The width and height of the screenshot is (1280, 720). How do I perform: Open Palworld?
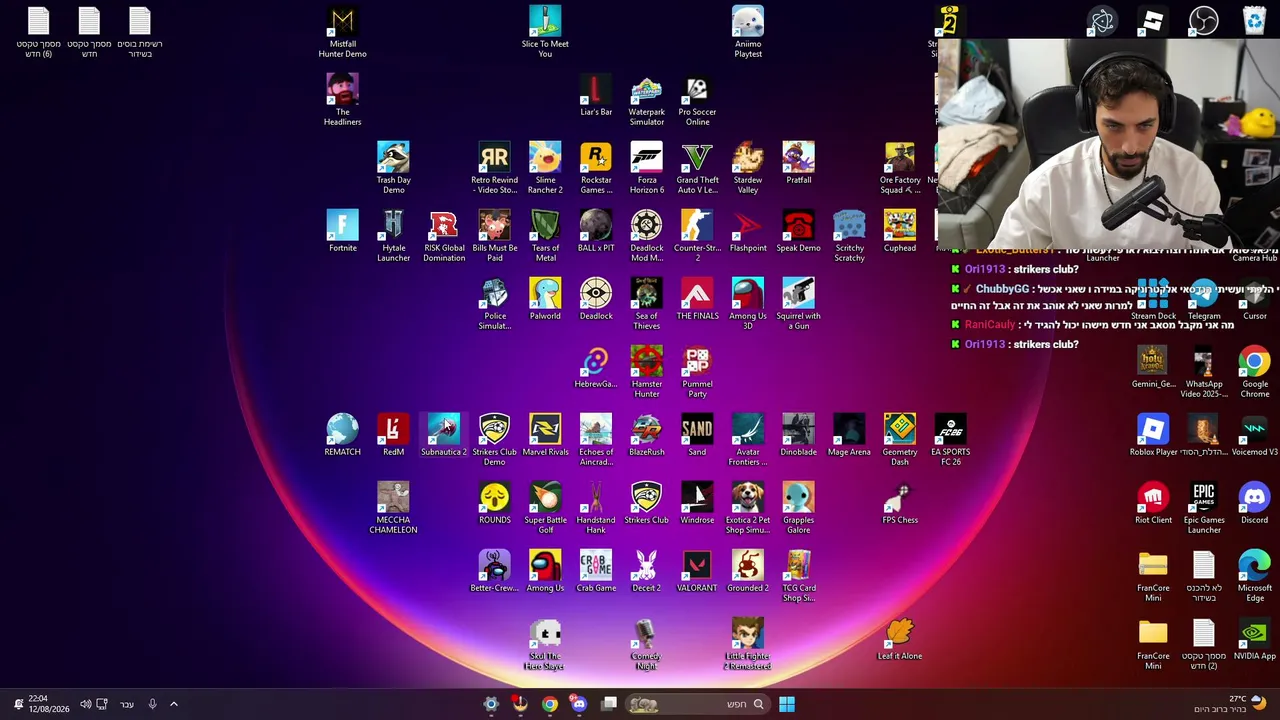[x=545, y=293]
